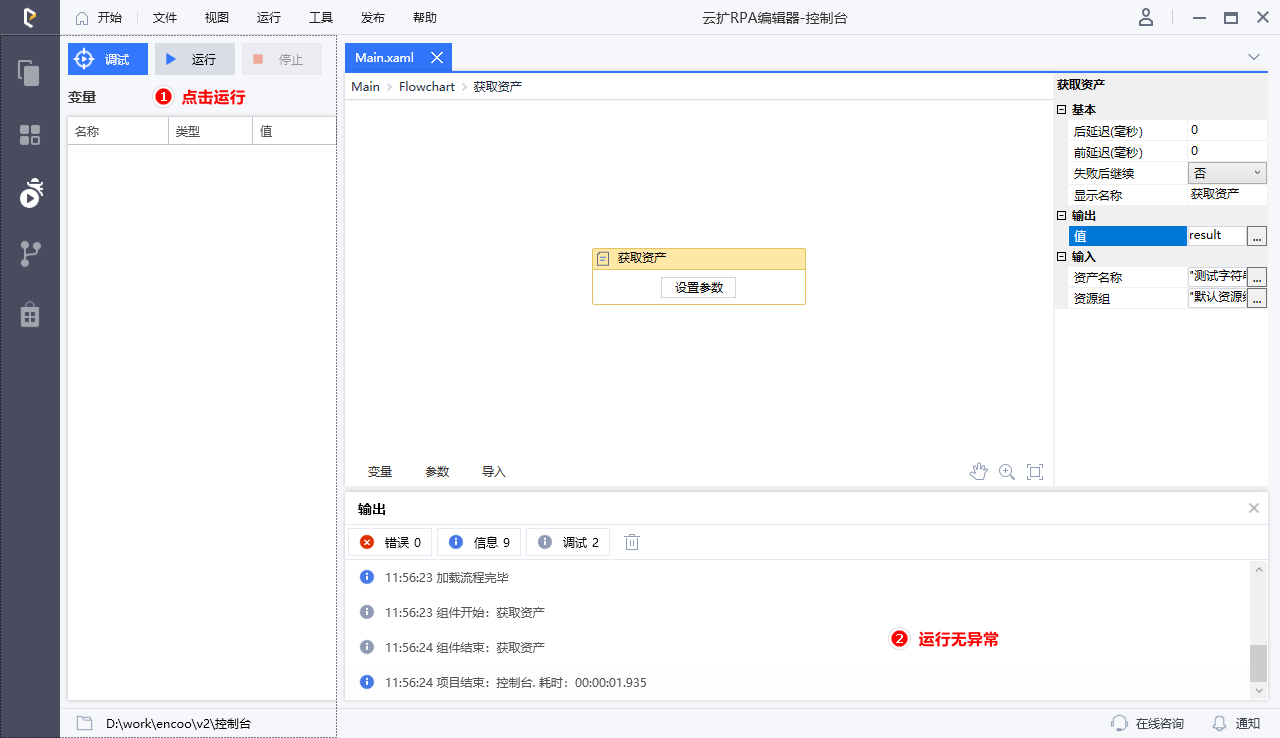Open the 视图 menu

pos(217,18)
